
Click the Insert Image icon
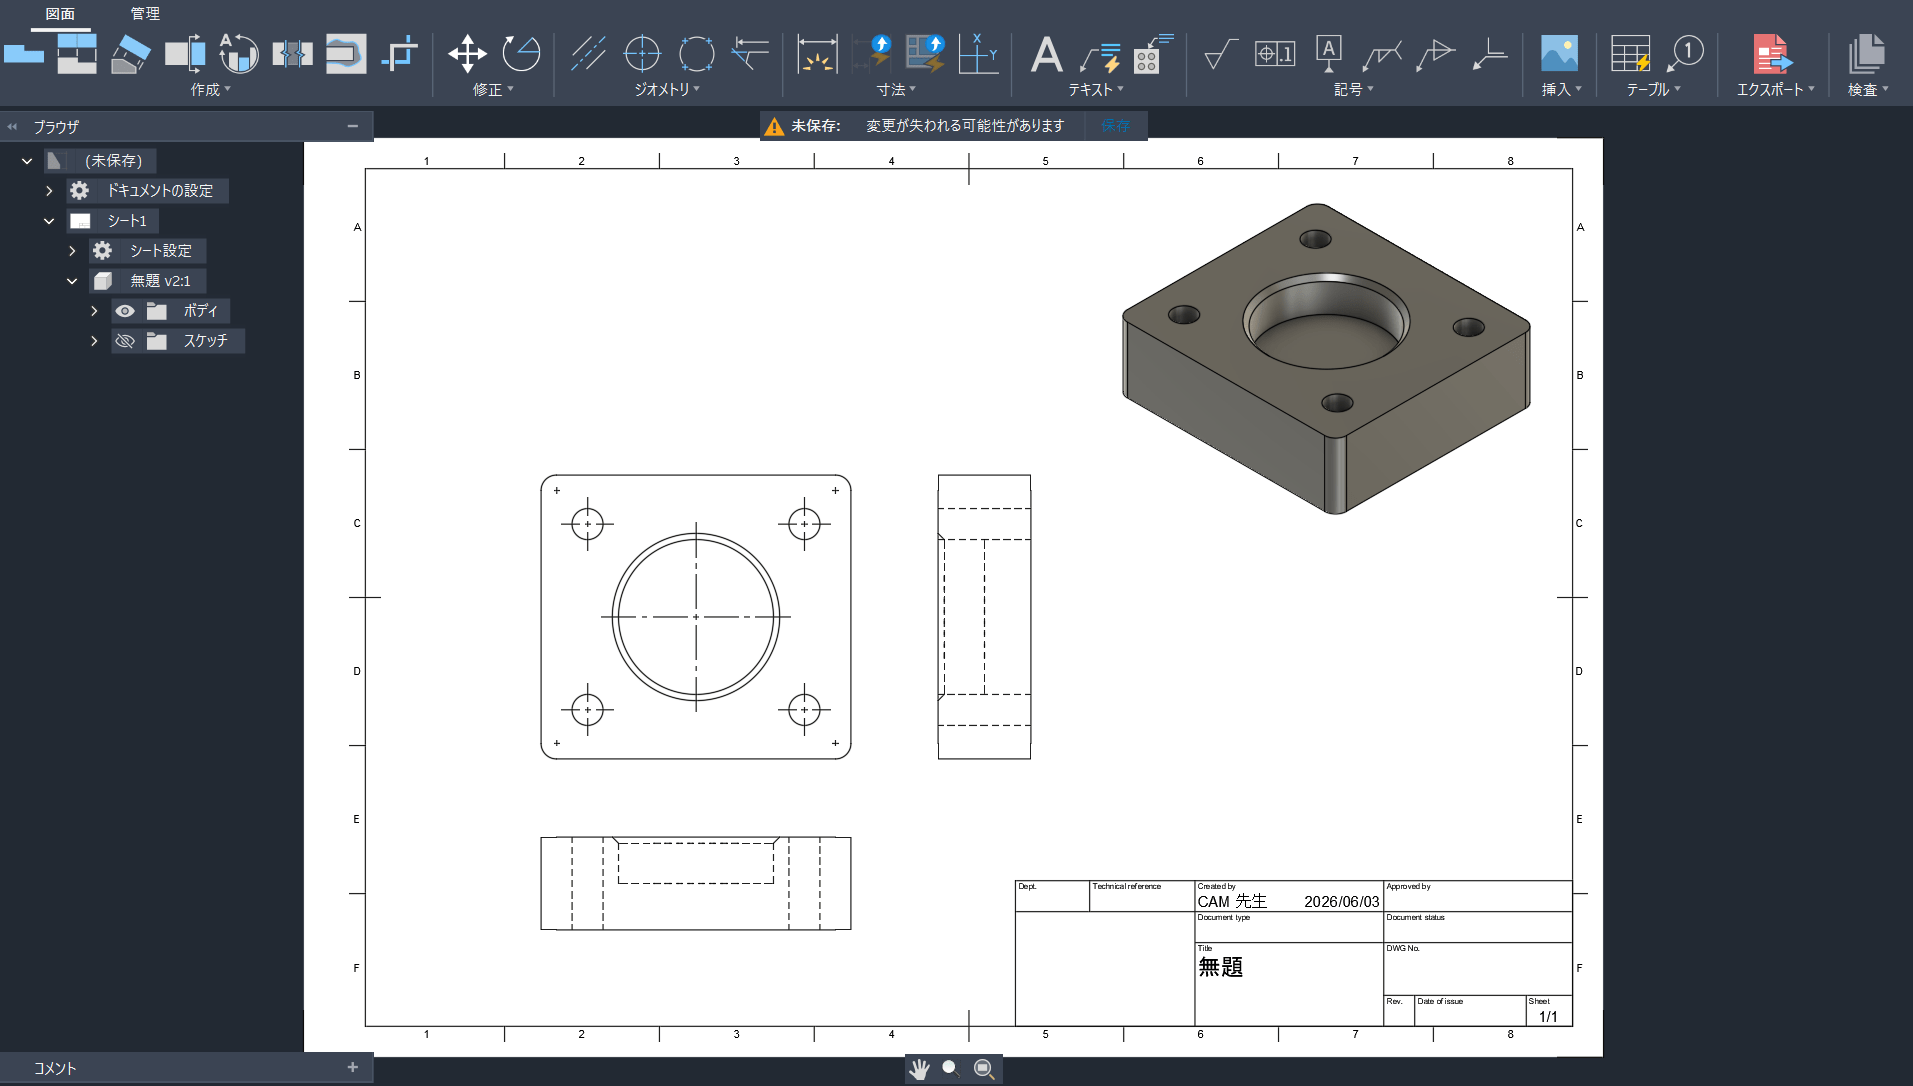[1559, 53]
